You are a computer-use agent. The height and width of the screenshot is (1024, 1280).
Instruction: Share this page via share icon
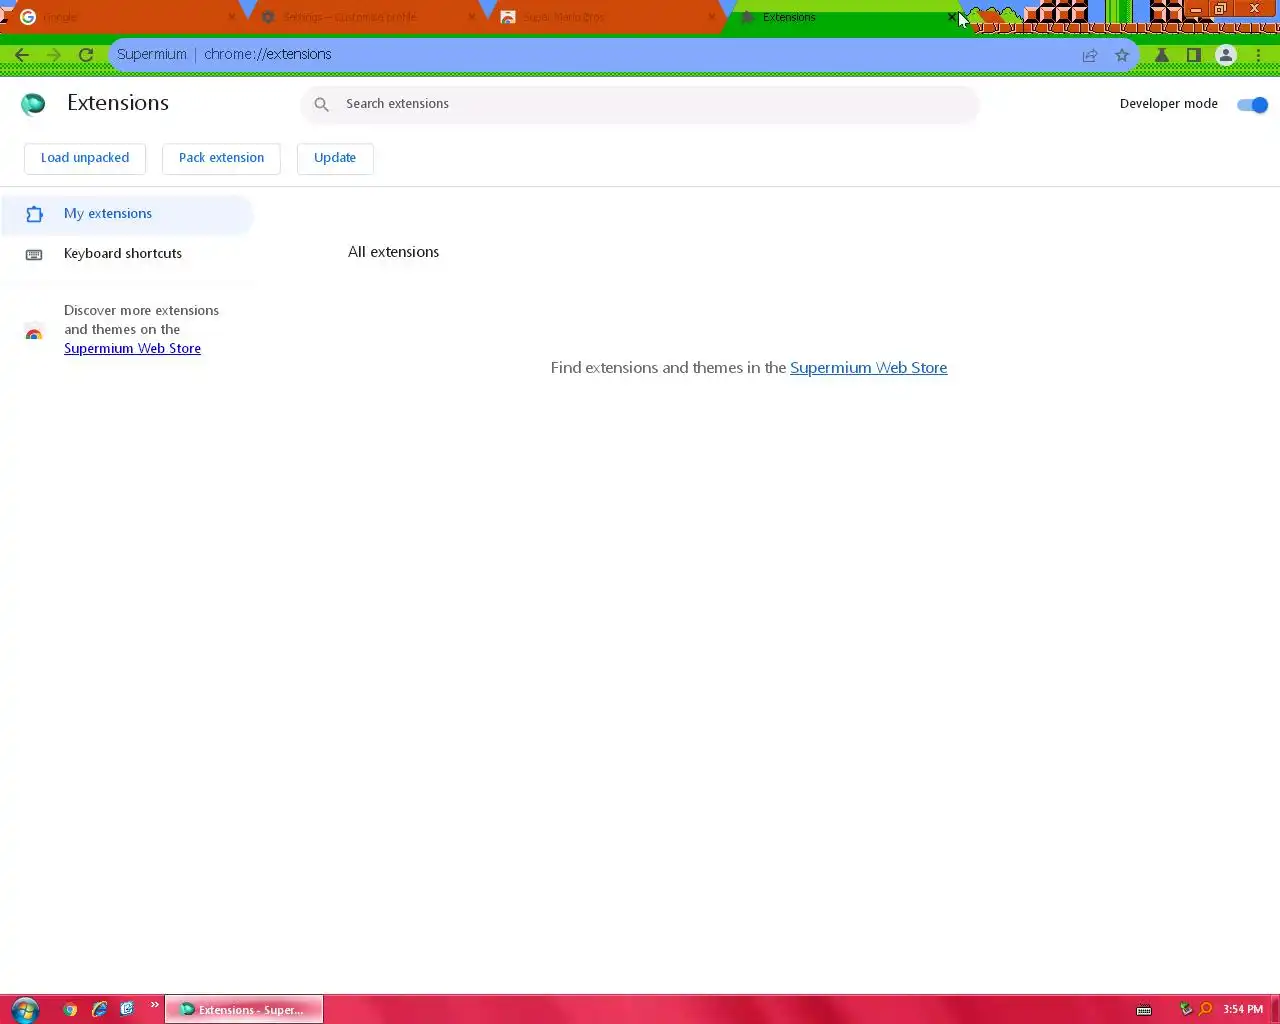pyautogui.click(x=1090, y=55)
